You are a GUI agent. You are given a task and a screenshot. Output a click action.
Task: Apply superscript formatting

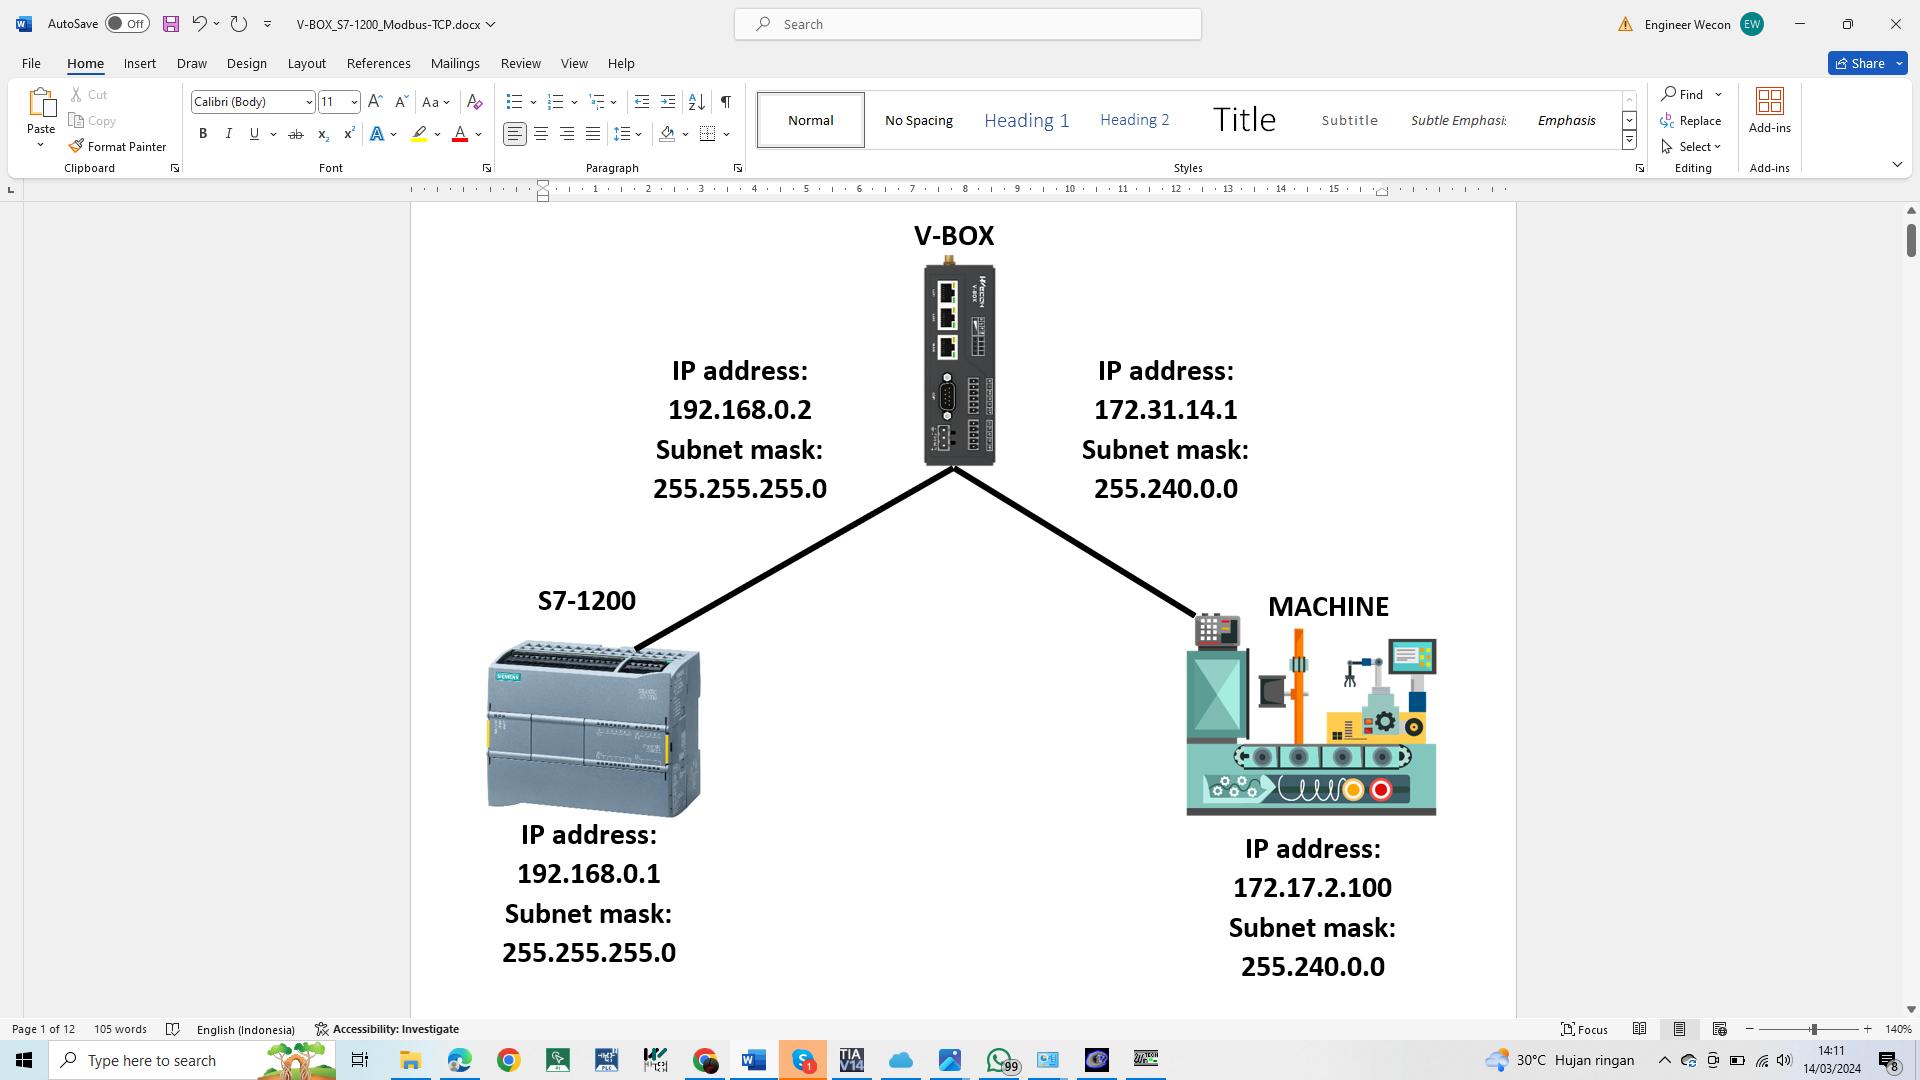349,134
